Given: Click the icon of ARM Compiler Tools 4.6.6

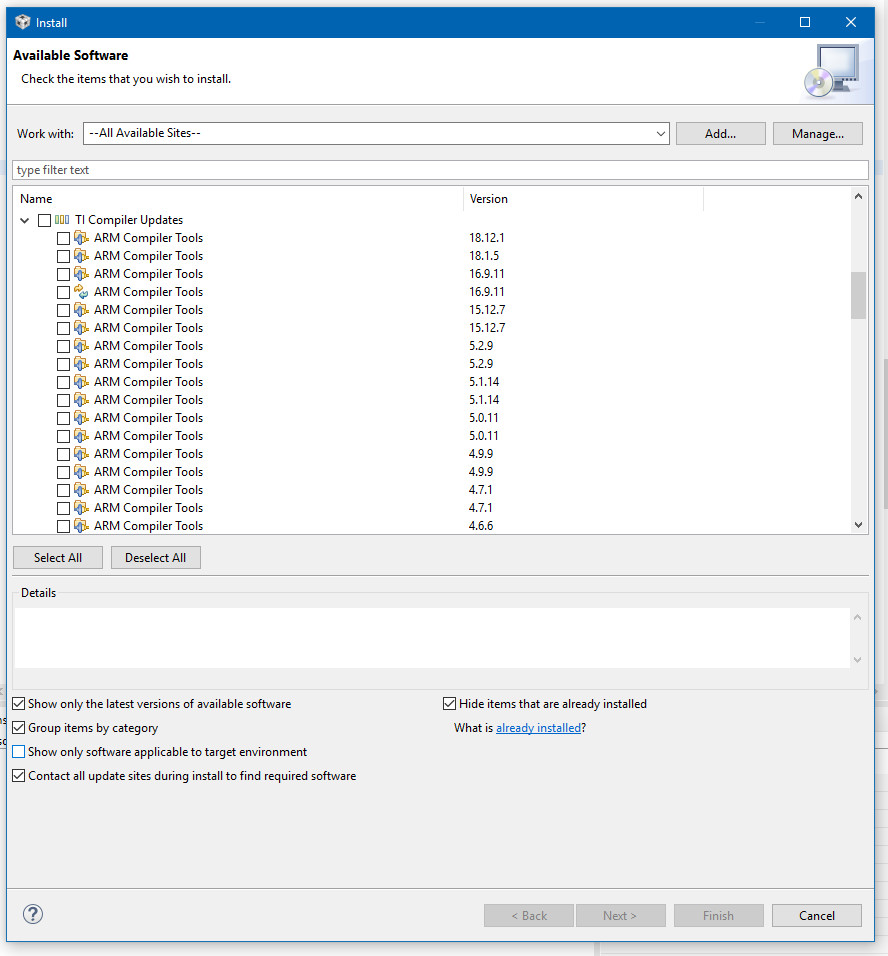Looking at the screenshot, I should coord(81,526).
